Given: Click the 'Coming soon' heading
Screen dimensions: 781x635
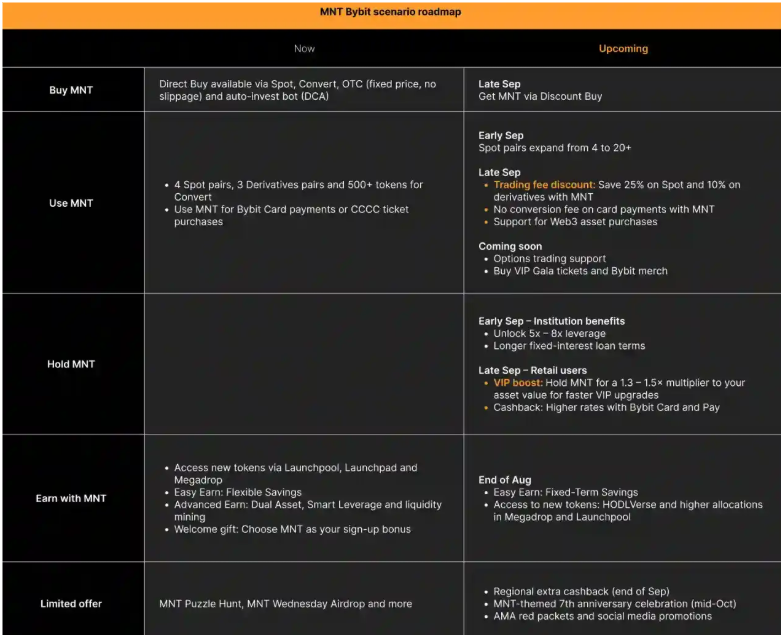Looking at the screenshot, I should pyautogui.click(x=510, y=246).
